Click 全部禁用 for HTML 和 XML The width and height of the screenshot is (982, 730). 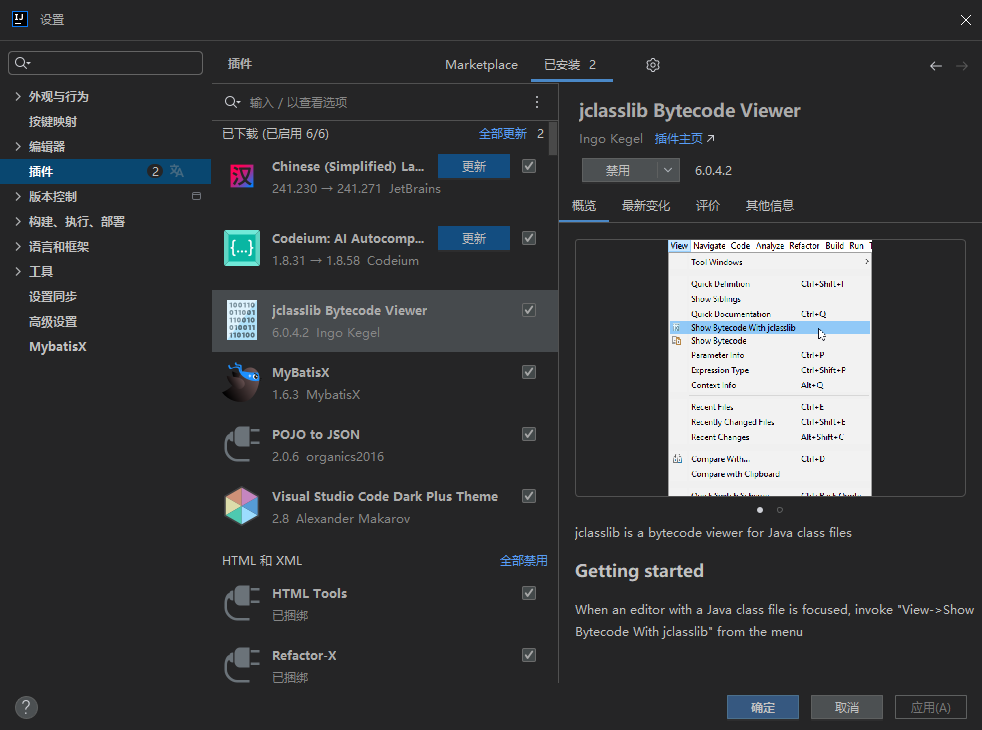524,560
